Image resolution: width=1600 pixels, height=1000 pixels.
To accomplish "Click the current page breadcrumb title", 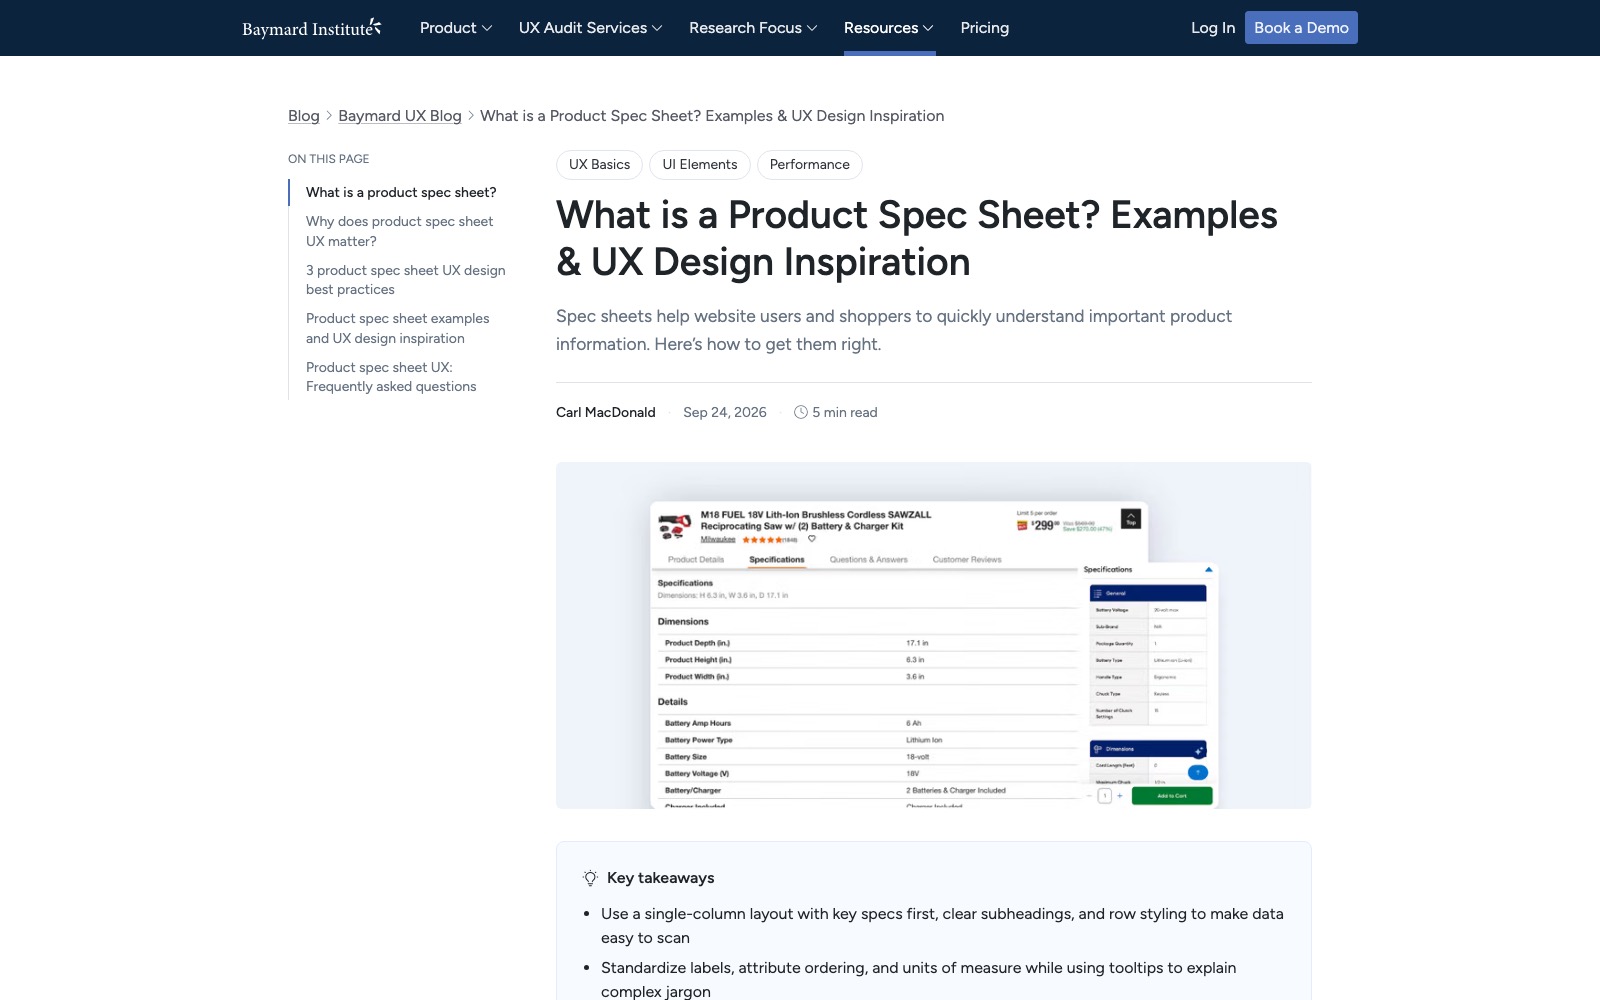I will tap(712, 116).
